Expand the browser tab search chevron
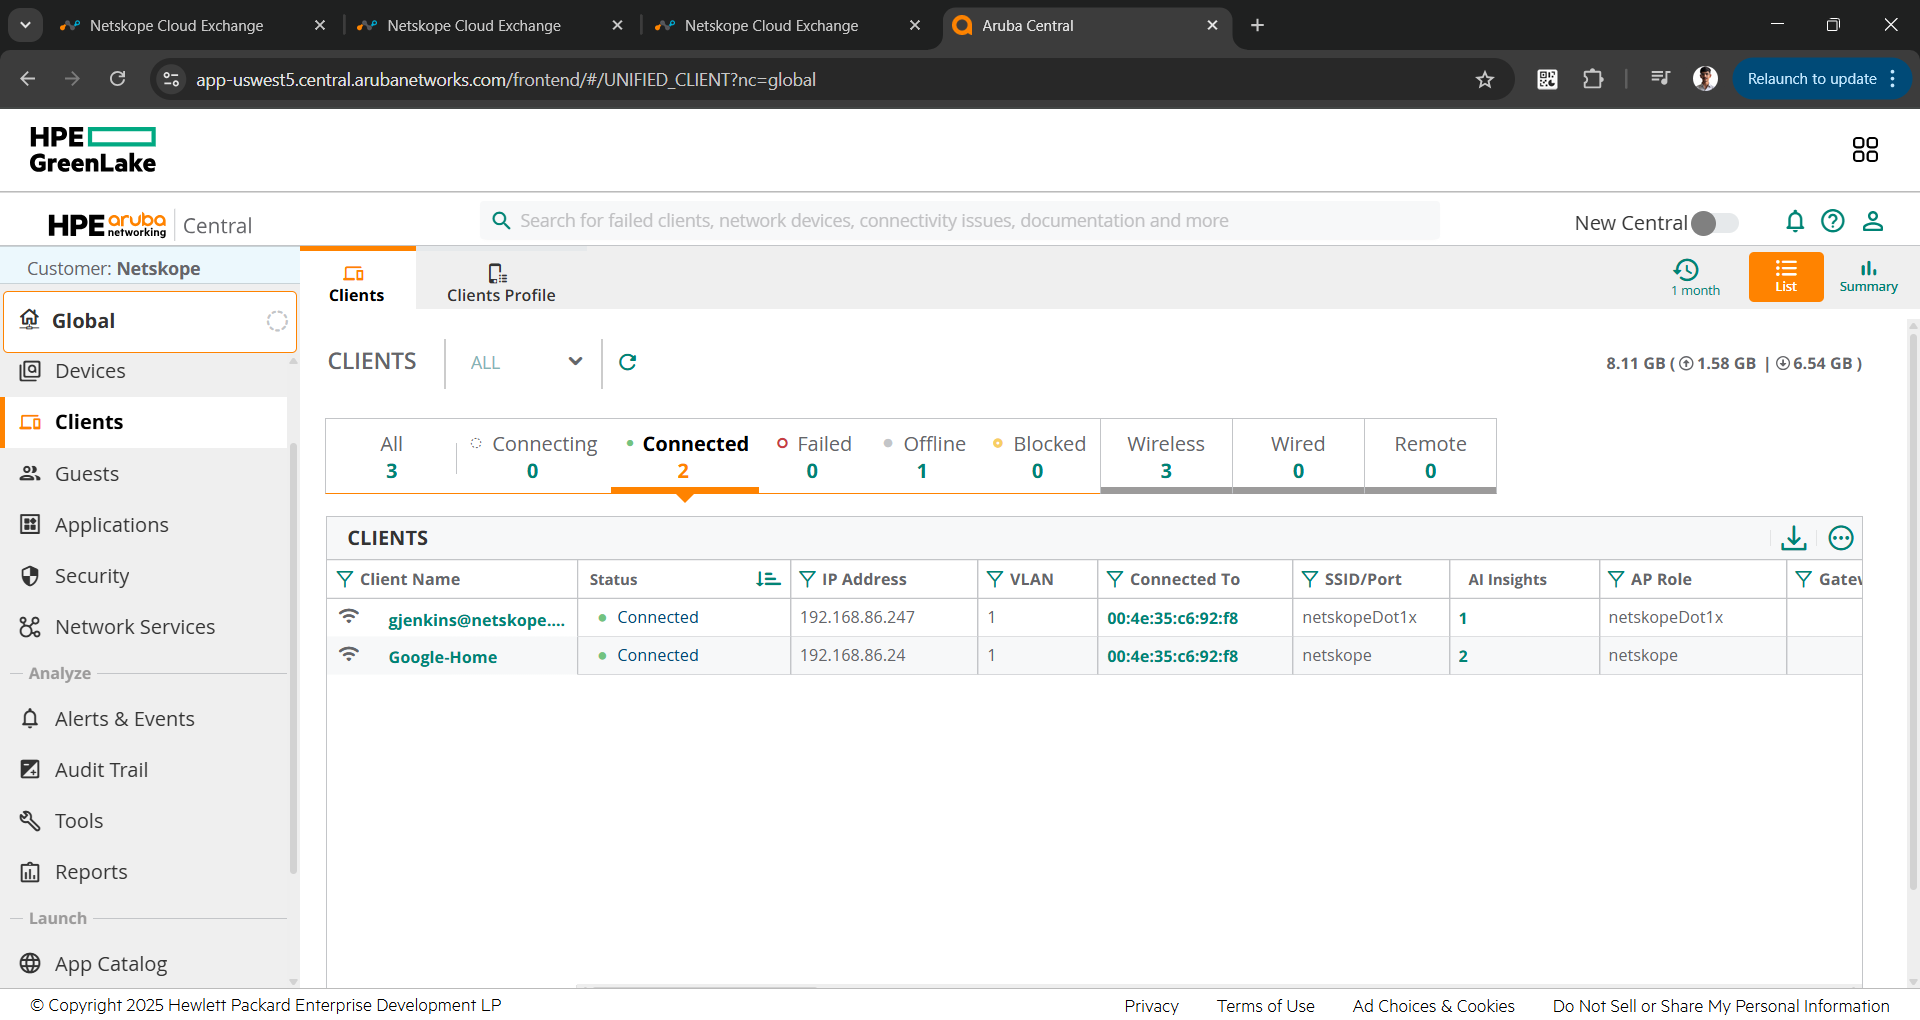 point(25,25)
